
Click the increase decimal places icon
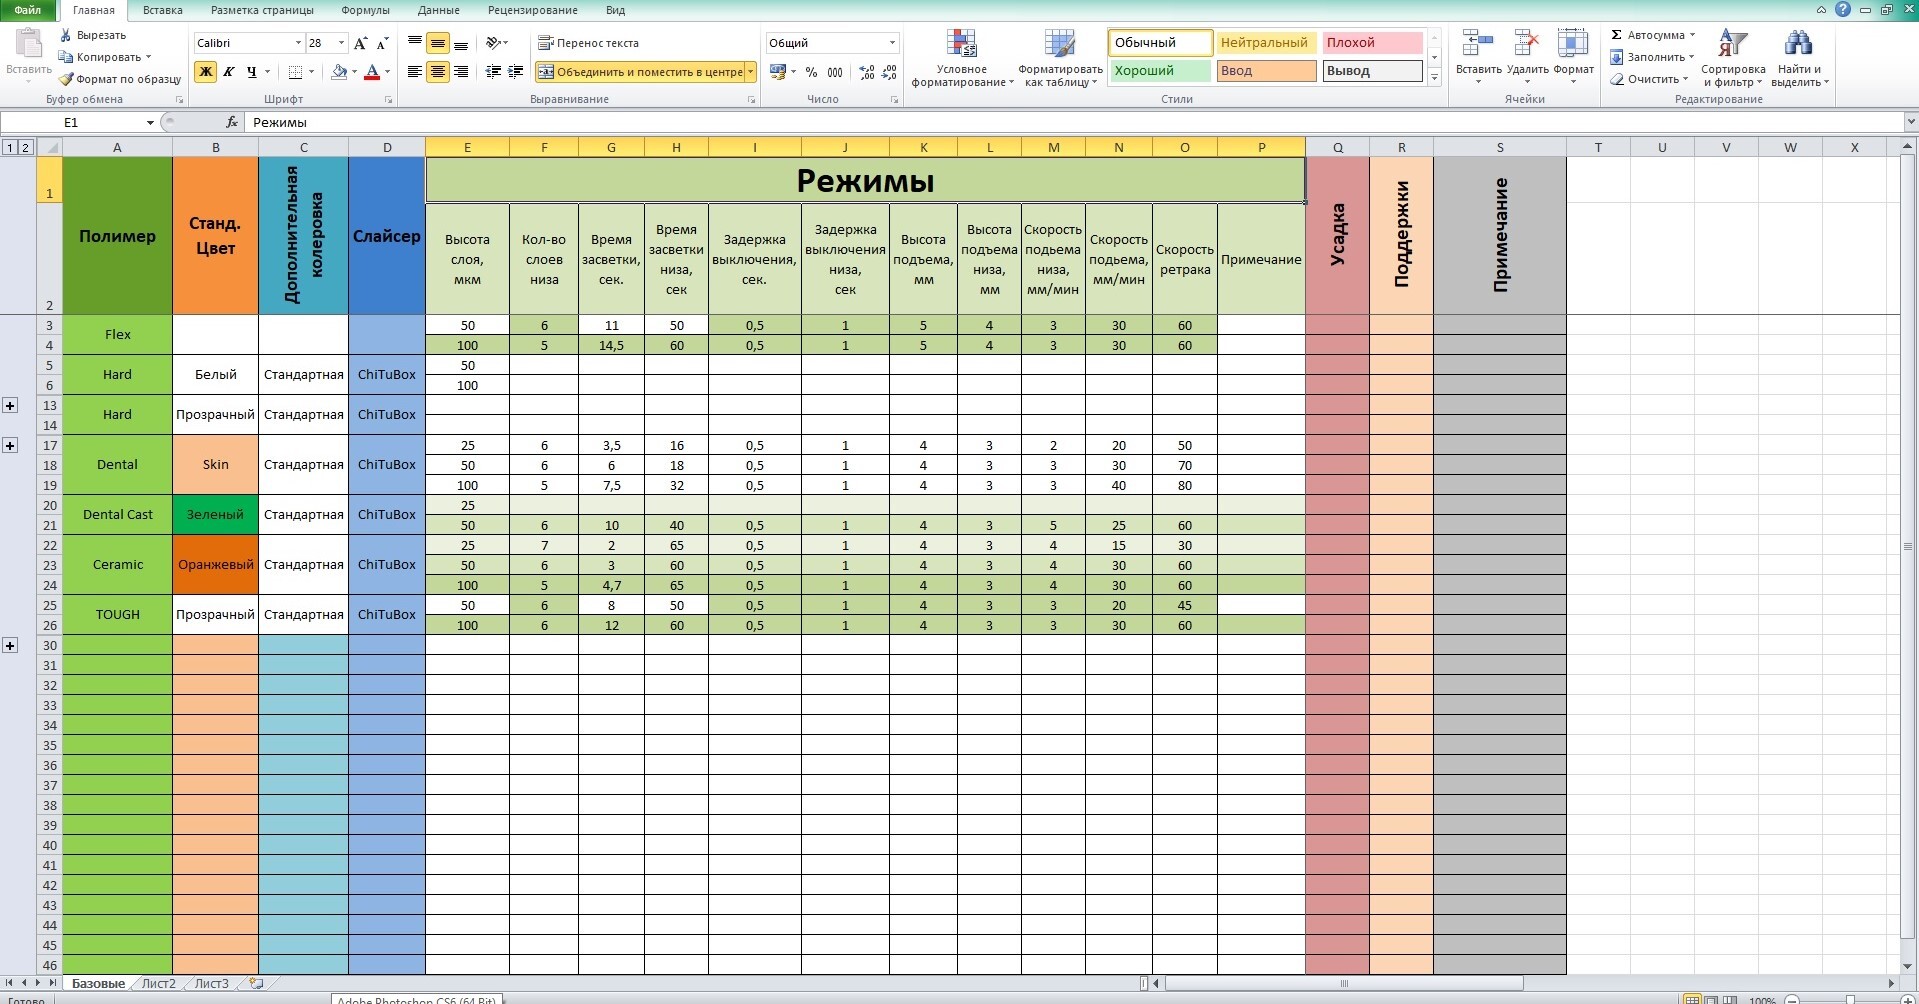867,72
